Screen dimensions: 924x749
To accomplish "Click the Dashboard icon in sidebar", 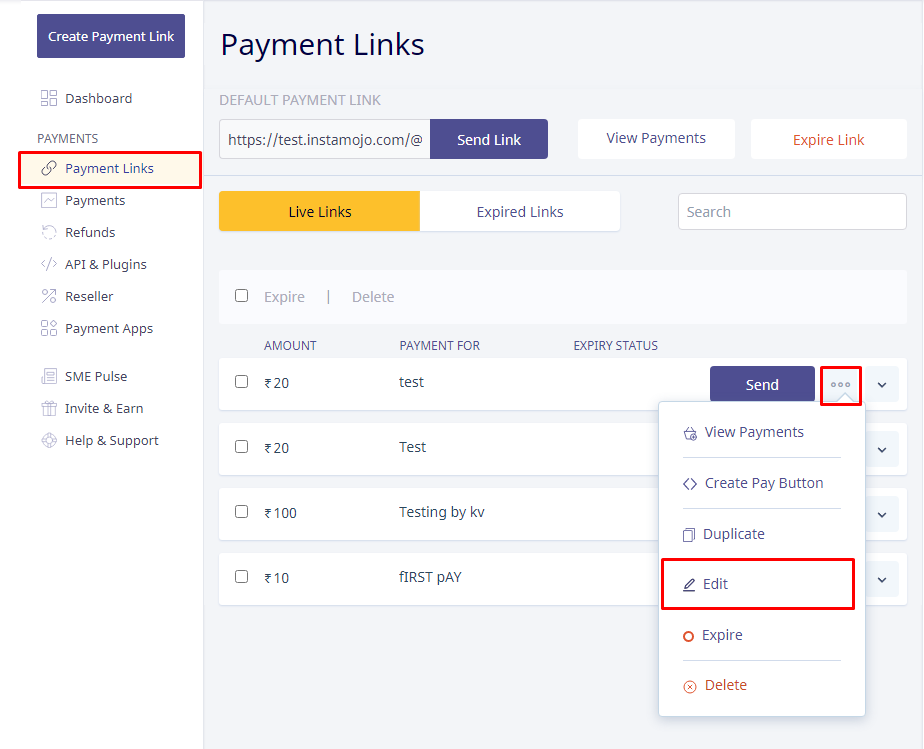I will click(x=48, y=98).
